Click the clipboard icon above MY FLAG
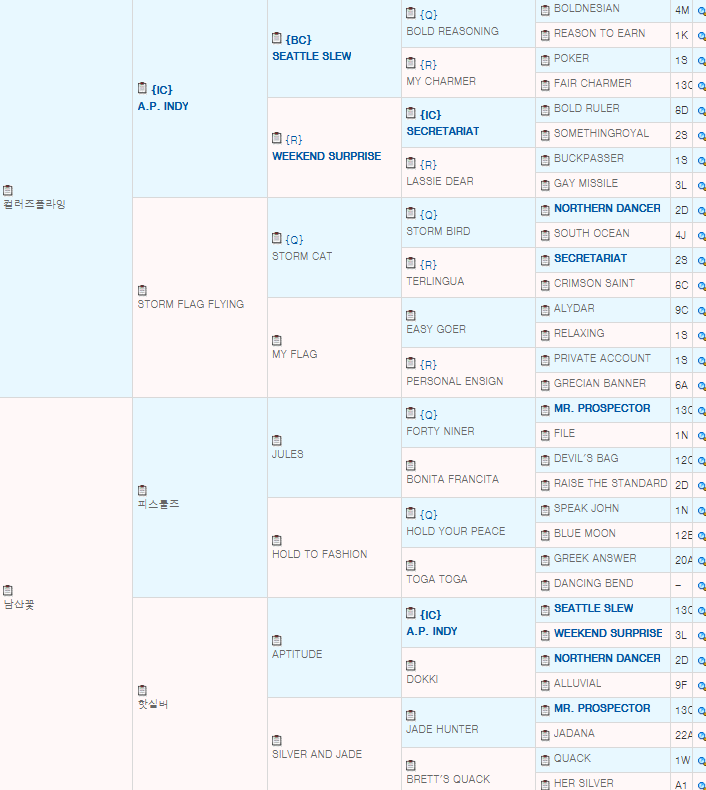Viewport: 706px width, 790px height. (x=277, y=340)
